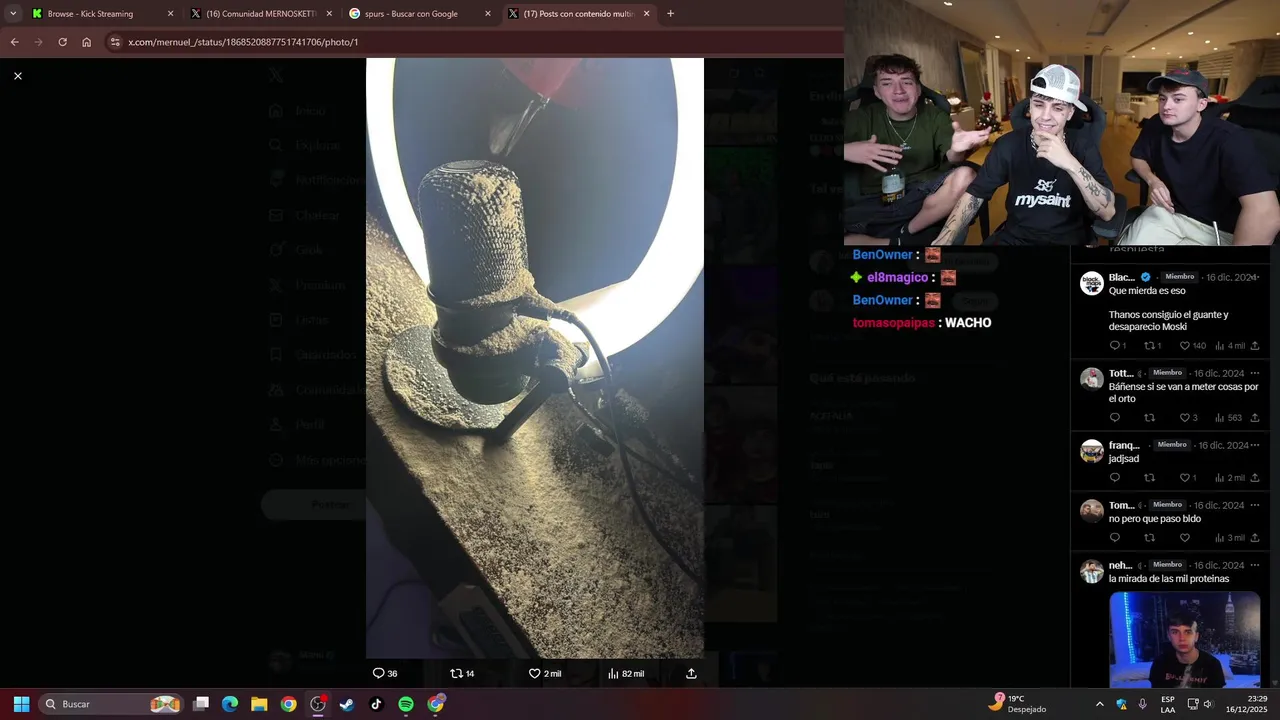Repost Blac...'s Thanos comment

pos(1152,346)
